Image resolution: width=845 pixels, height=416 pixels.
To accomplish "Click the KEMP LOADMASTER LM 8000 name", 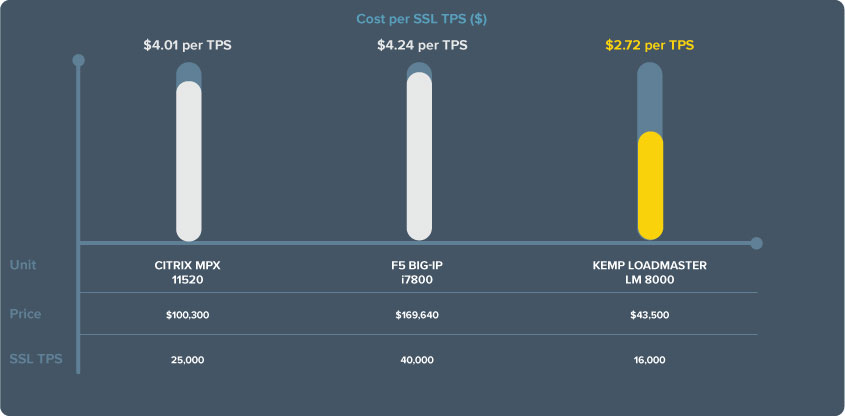I will pos(649,273).
